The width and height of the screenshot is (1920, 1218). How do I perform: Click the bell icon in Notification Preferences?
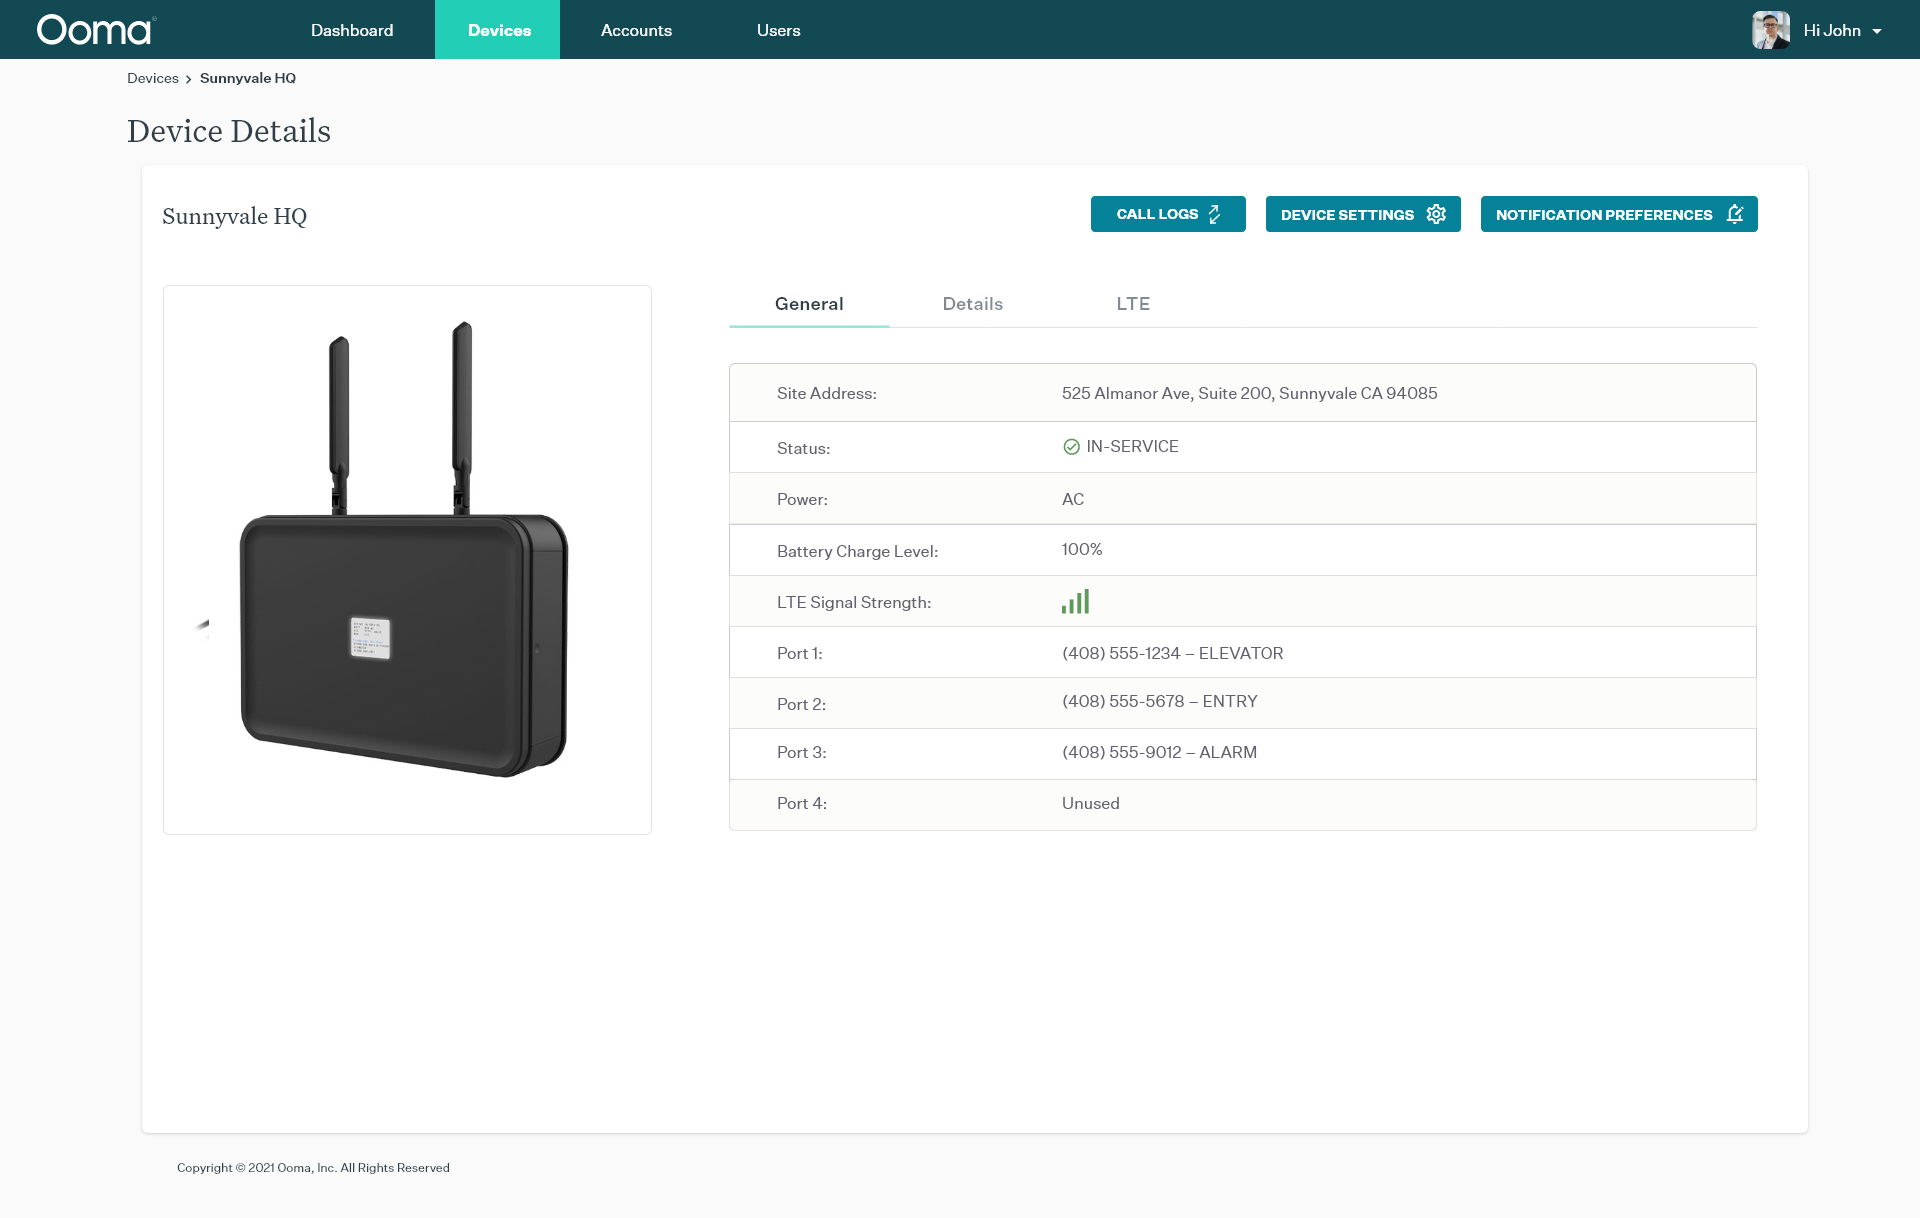click(1735, 214)
